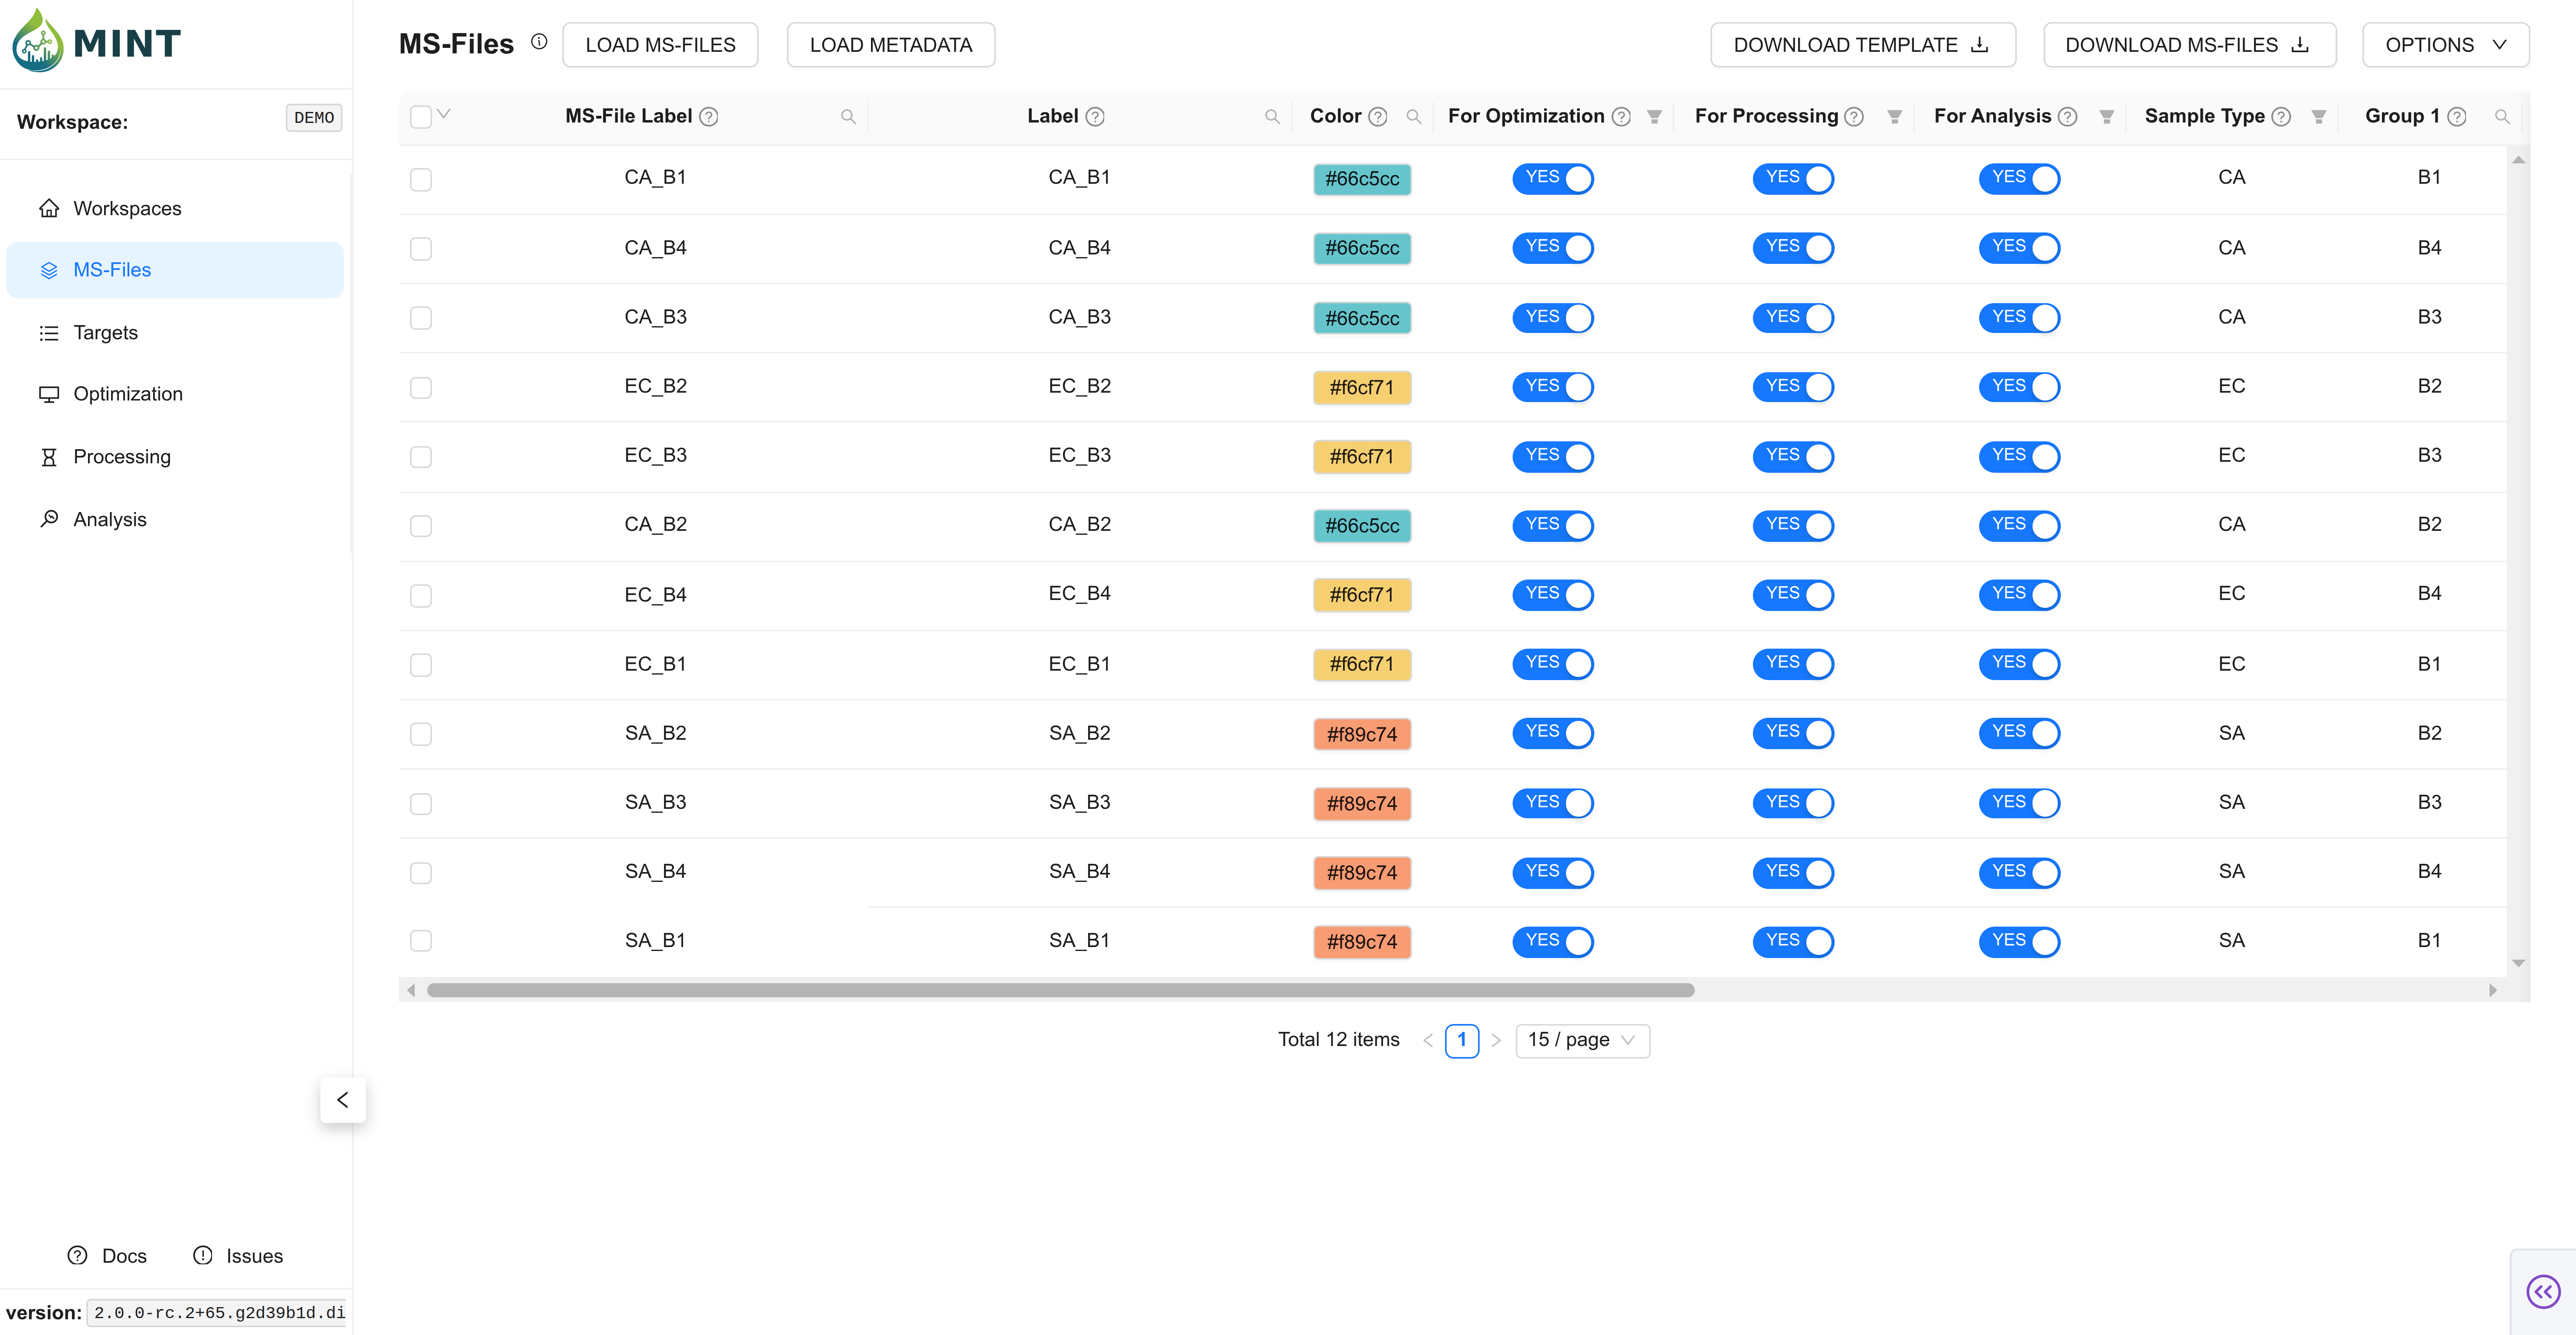Click the LOAD MS-FILES button

[x=660, y=45]
